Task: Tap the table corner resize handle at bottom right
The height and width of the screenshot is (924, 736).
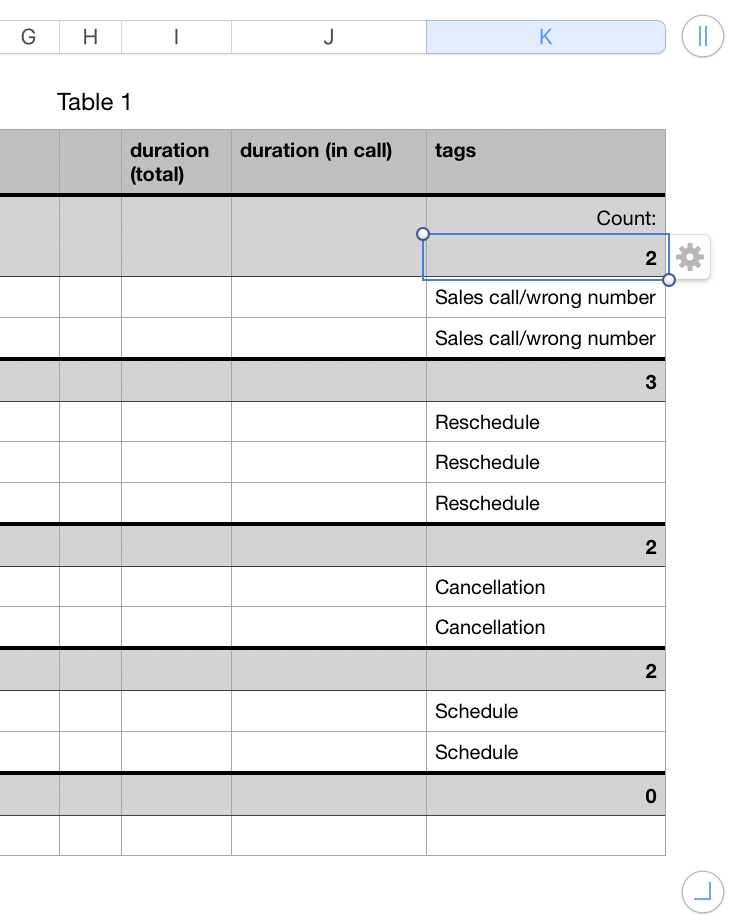Action: coord(702,890)
